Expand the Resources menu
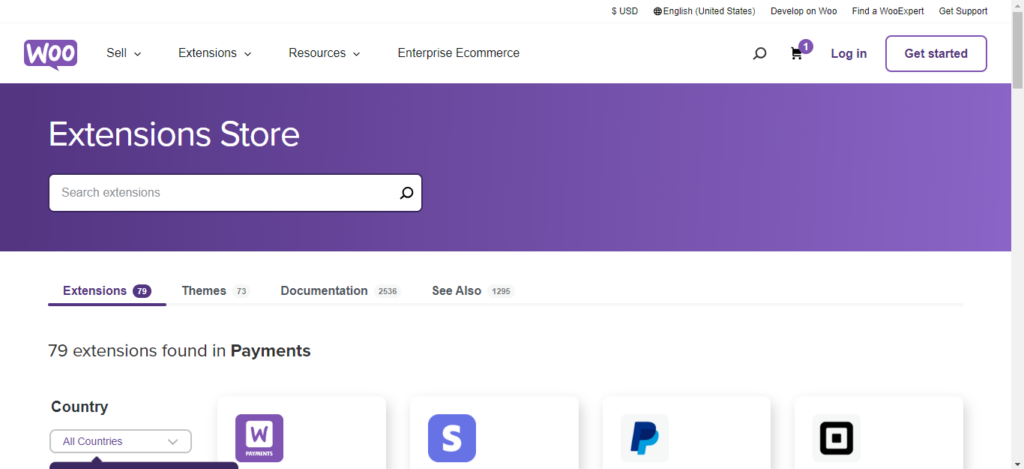 click(x=325, y=54)
